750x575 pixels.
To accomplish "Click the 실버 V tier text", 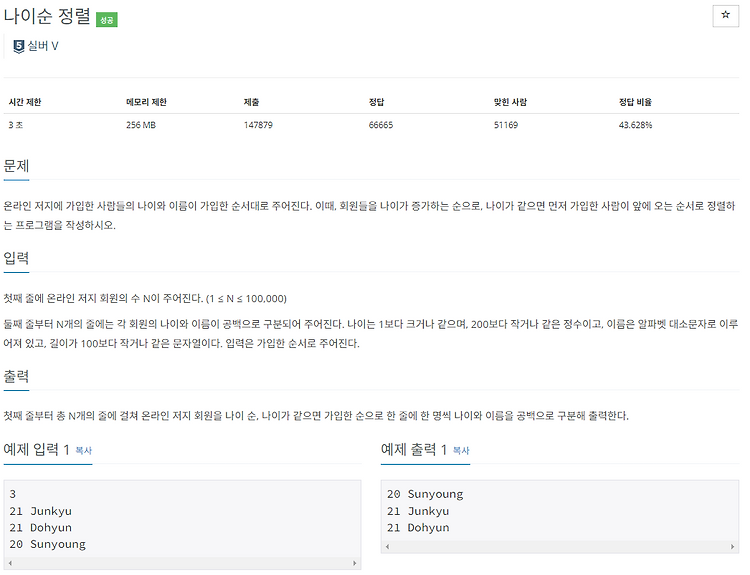I will 43,46.
